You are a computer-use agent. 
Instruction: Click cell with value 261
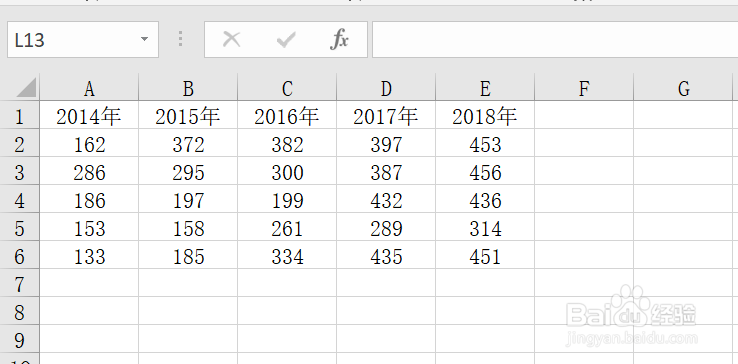click(287, 227)
